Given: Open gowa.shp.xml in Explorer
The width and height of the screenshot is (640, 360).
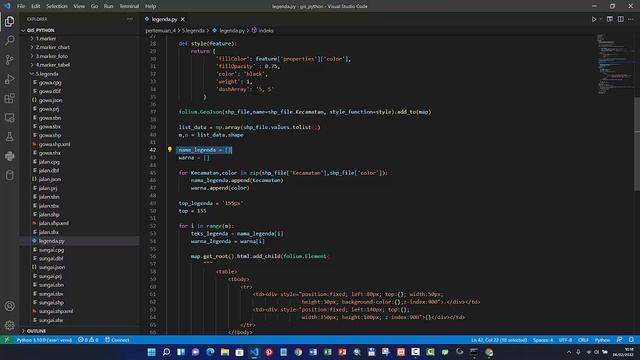Looking at the screenshot, I should (54, 144).
